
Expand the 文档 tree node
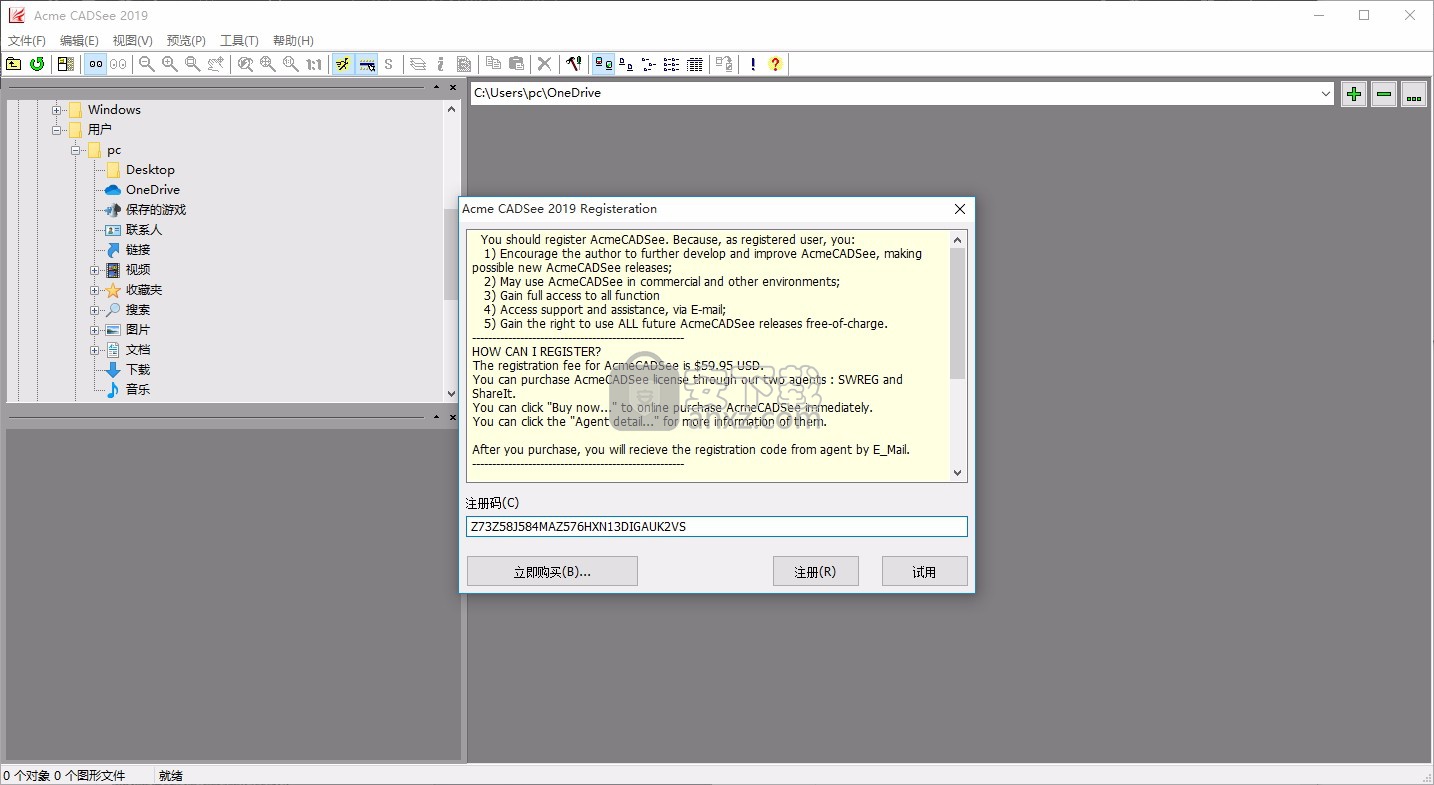(x=95, y=350)
